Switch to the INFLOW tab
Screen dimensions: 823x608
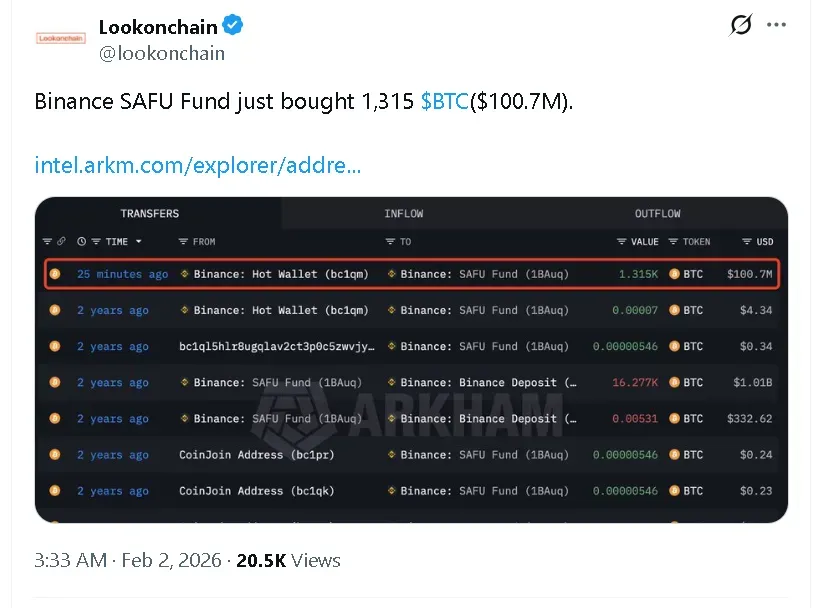[x=403, y=214]
